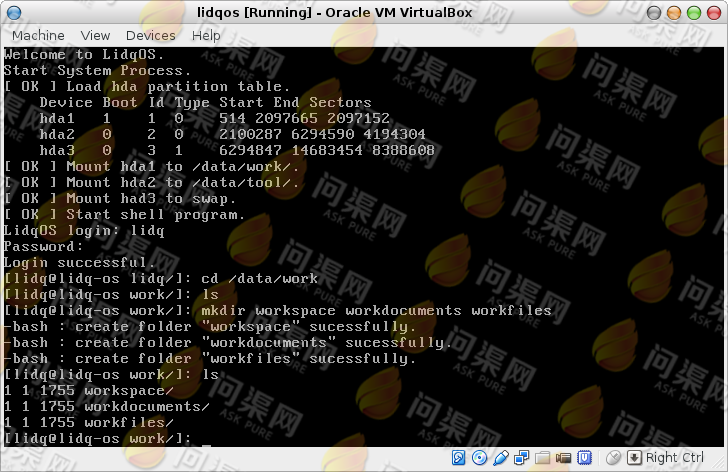Screen dimensions: 728x472
Task: Click the optical disk CD indicator
Action: [479, 458]
